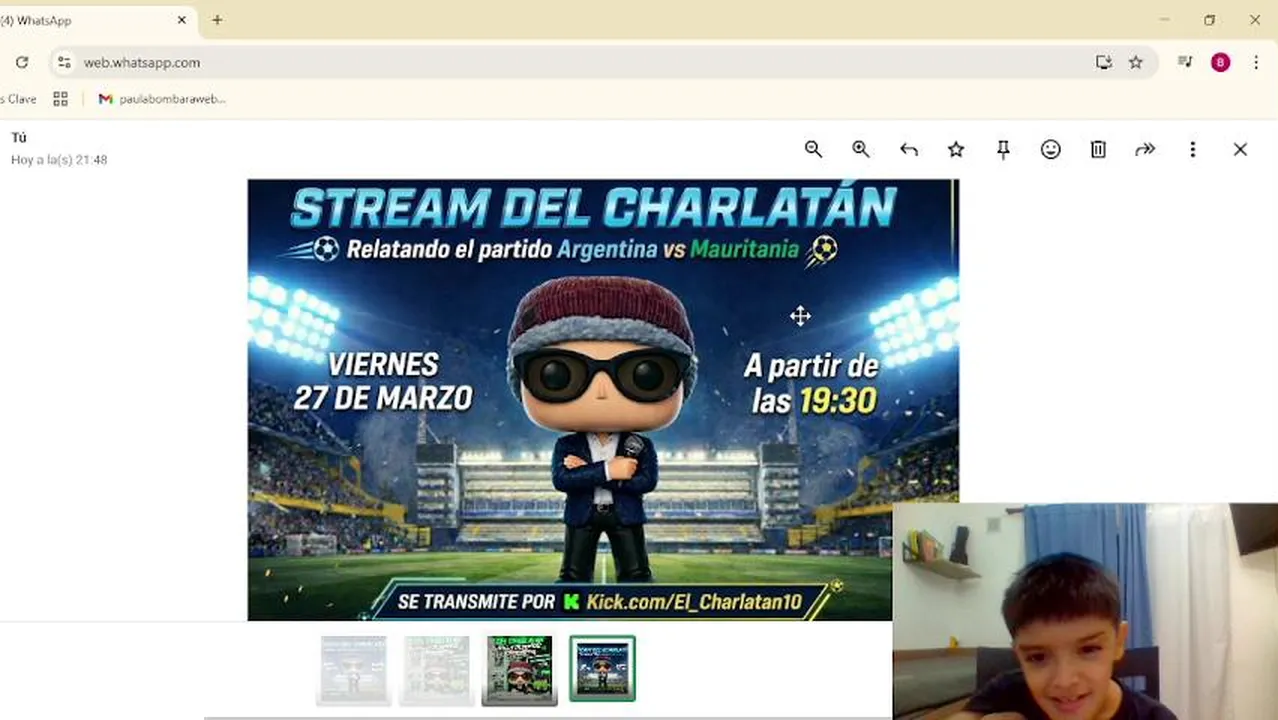Viewport: 1278px width, 720px height.
Task: Open the bookmarks apps grid icon
Action: 60,99
